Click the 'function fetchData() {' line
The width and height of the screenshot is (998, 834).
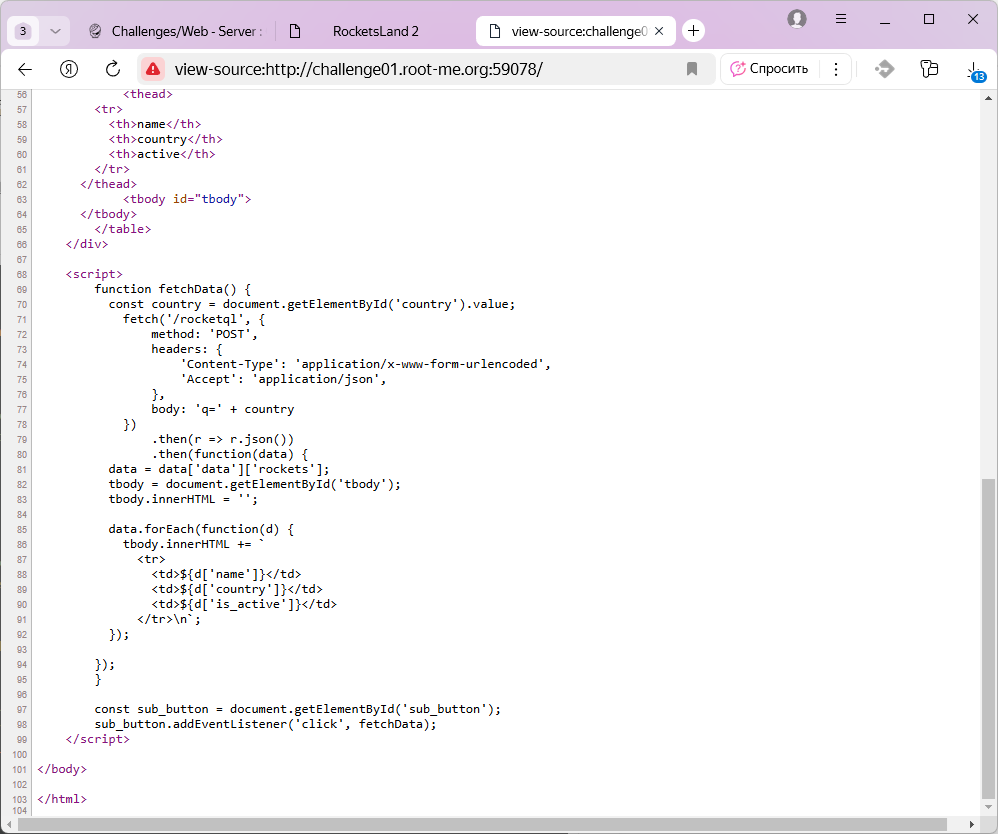pyautogui.click(x=172, y=289)
